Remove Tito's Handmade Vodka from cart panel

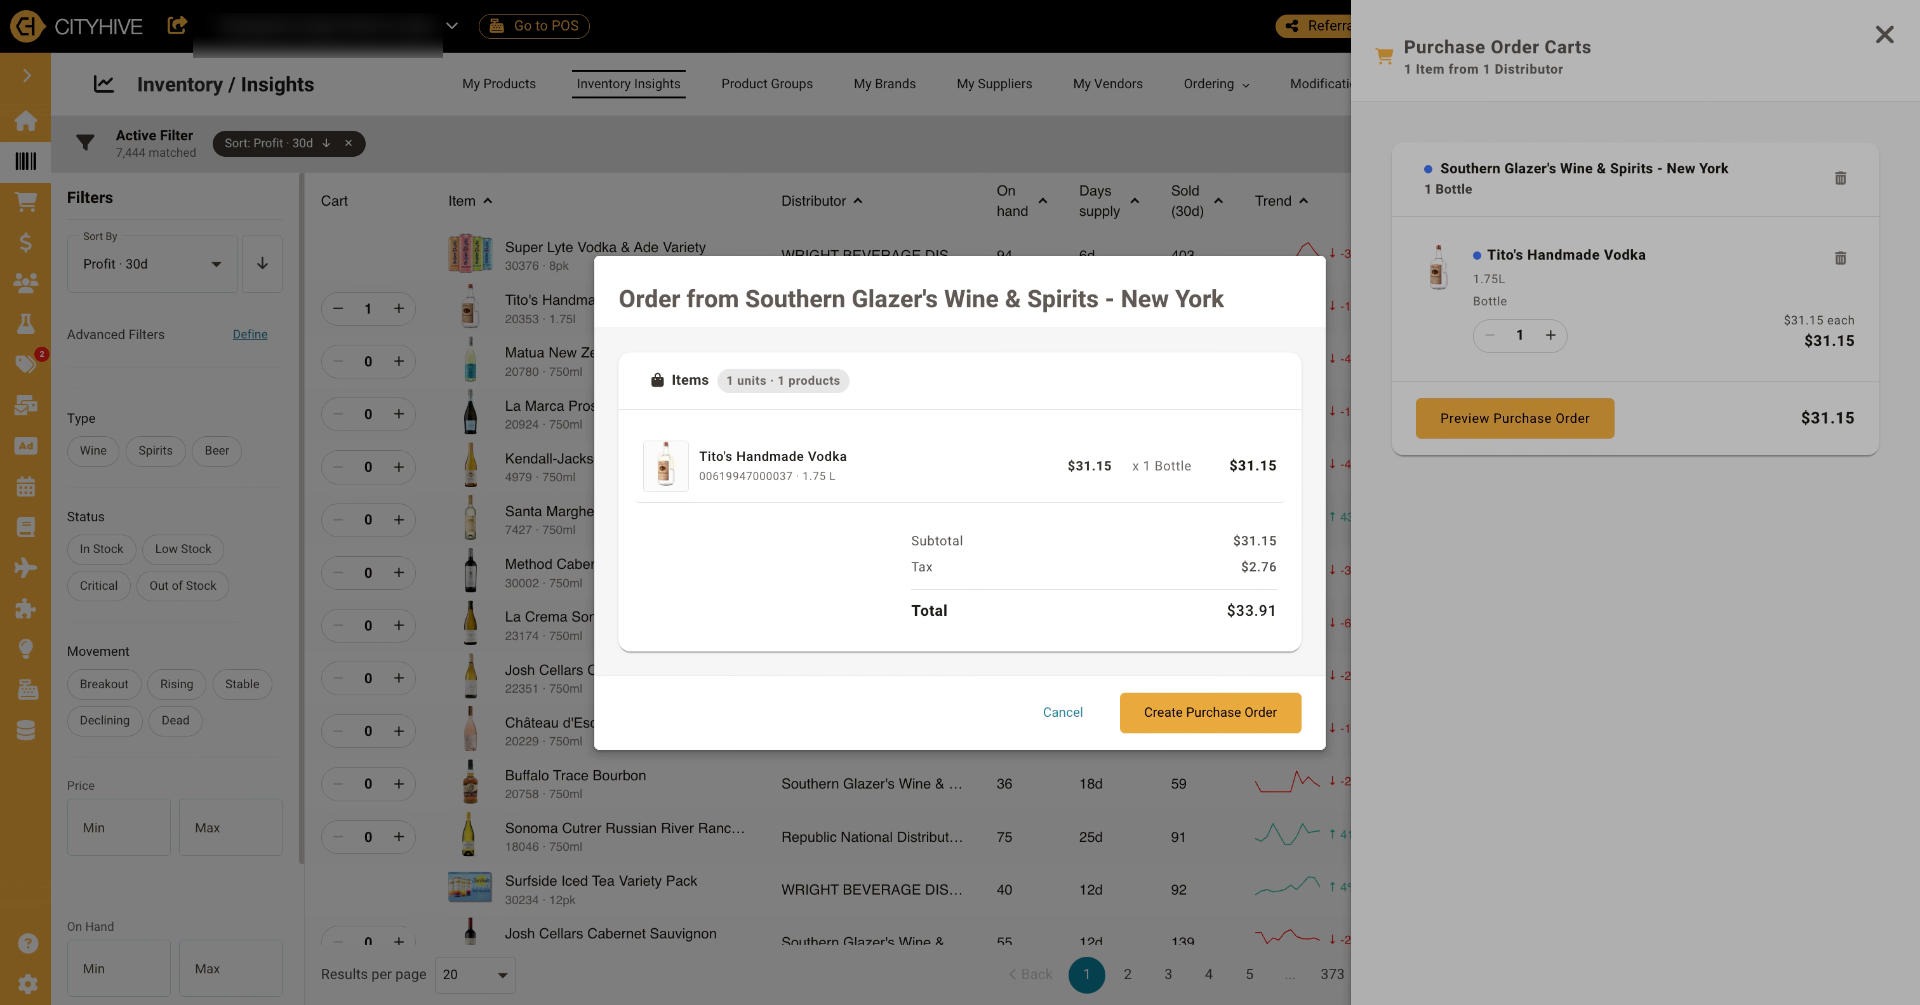pos(1840,258)
